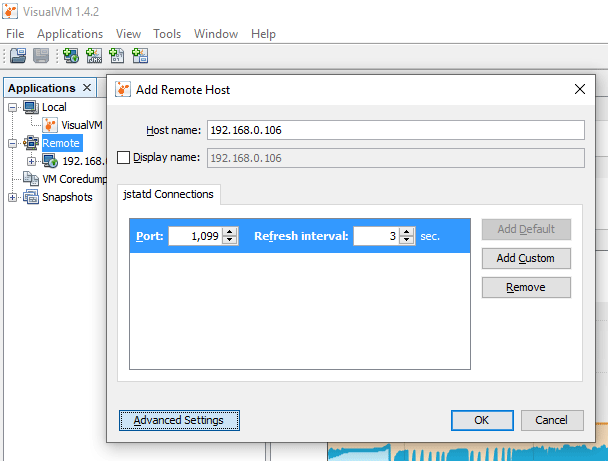
Task: Click the Add Custom button
Action: [526, 258]
